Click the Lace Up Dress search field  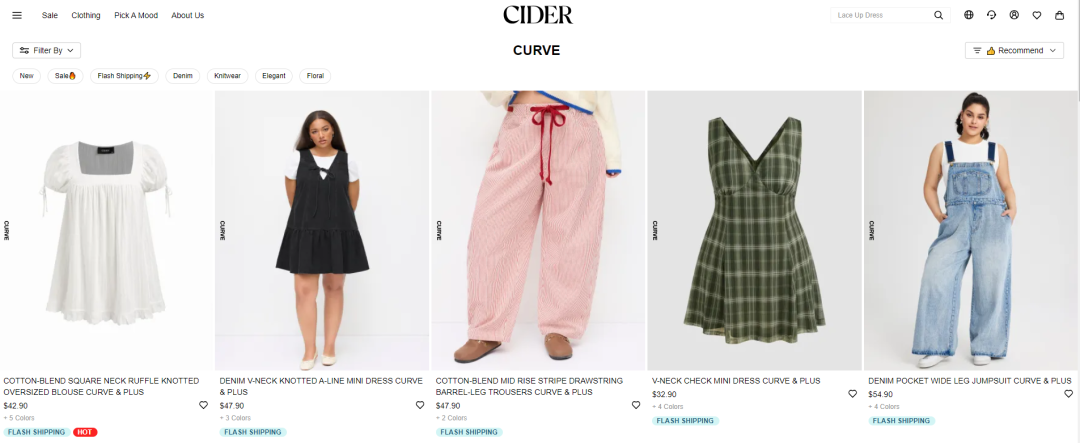(x=882, y=15)
